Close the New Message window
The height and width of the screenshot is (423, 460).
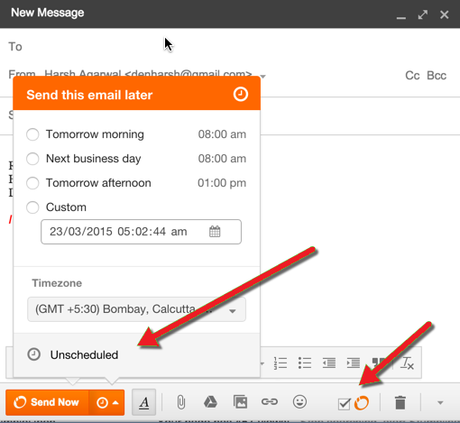[x=444, y=15]
